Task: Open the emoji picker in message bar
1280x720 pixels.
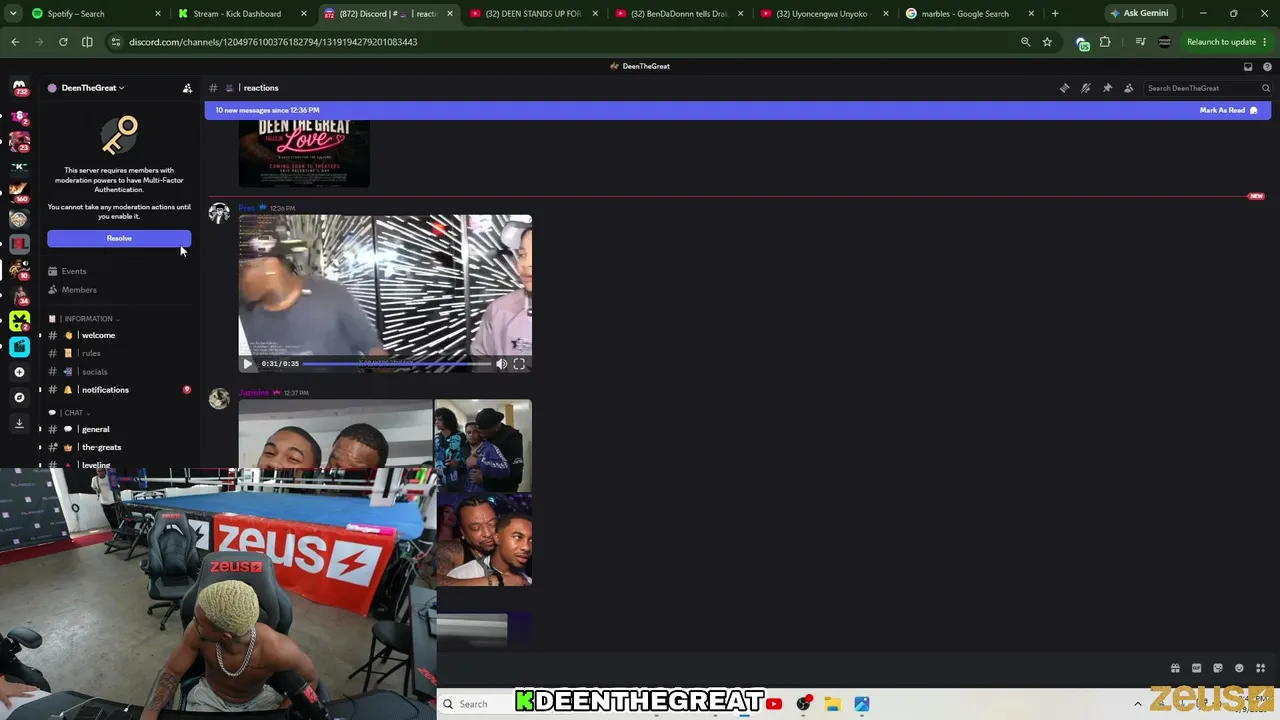Action: tap(1239, 668)
